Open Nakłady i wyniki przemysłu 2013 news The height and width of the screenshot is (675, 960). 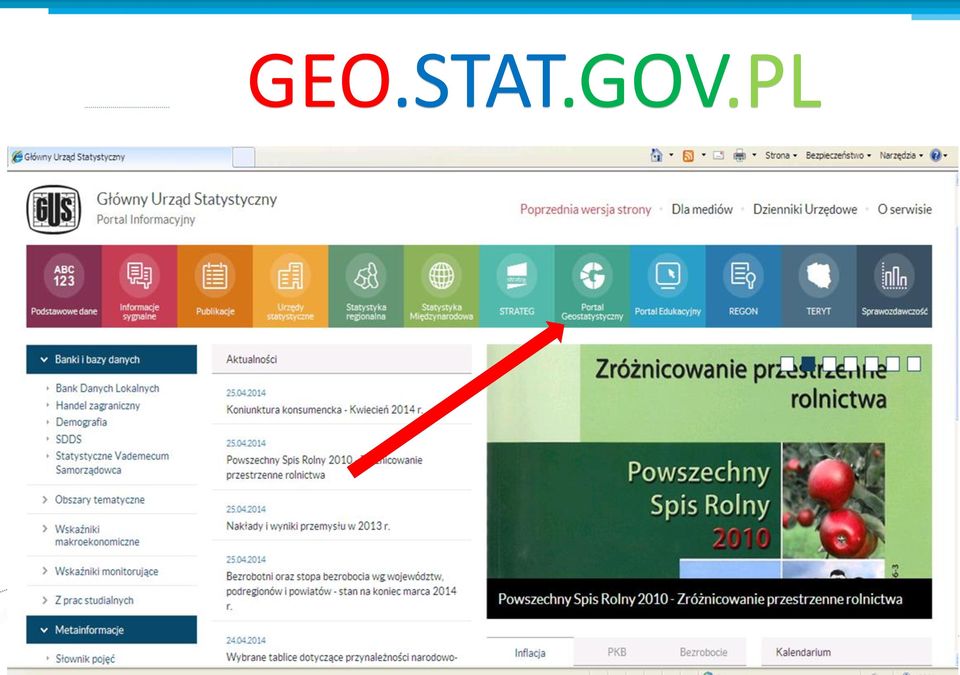(x=308, y=526)
